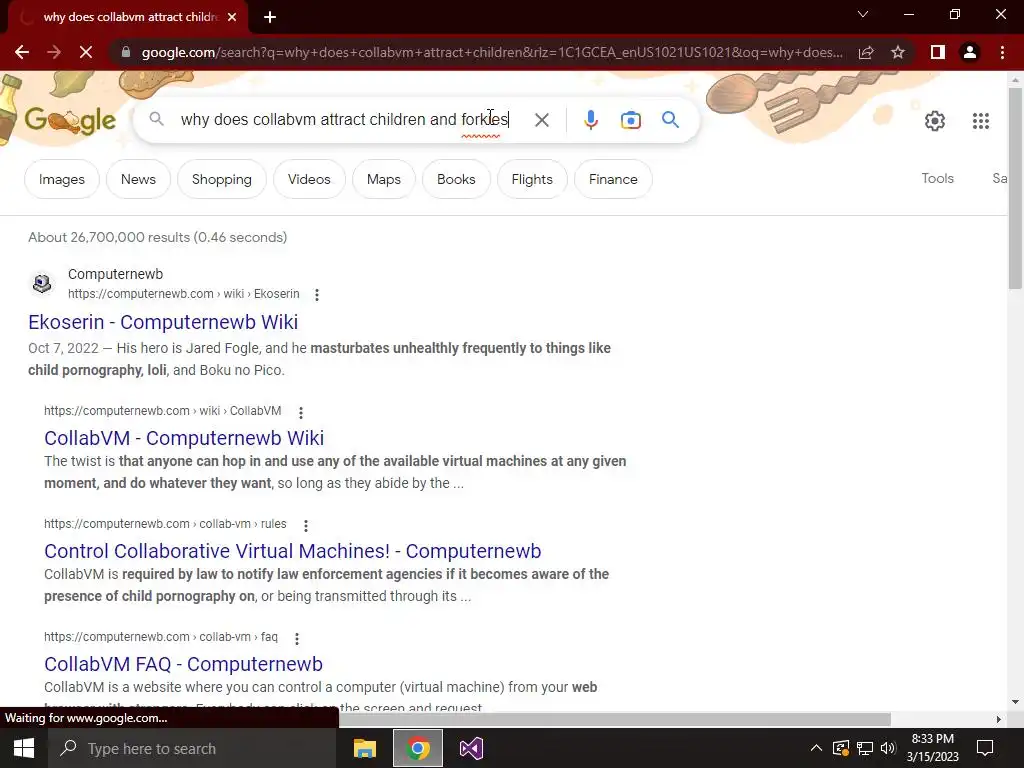Open a new tab with plus
This screenshot has height=768, width=1024.
point(270,17)
